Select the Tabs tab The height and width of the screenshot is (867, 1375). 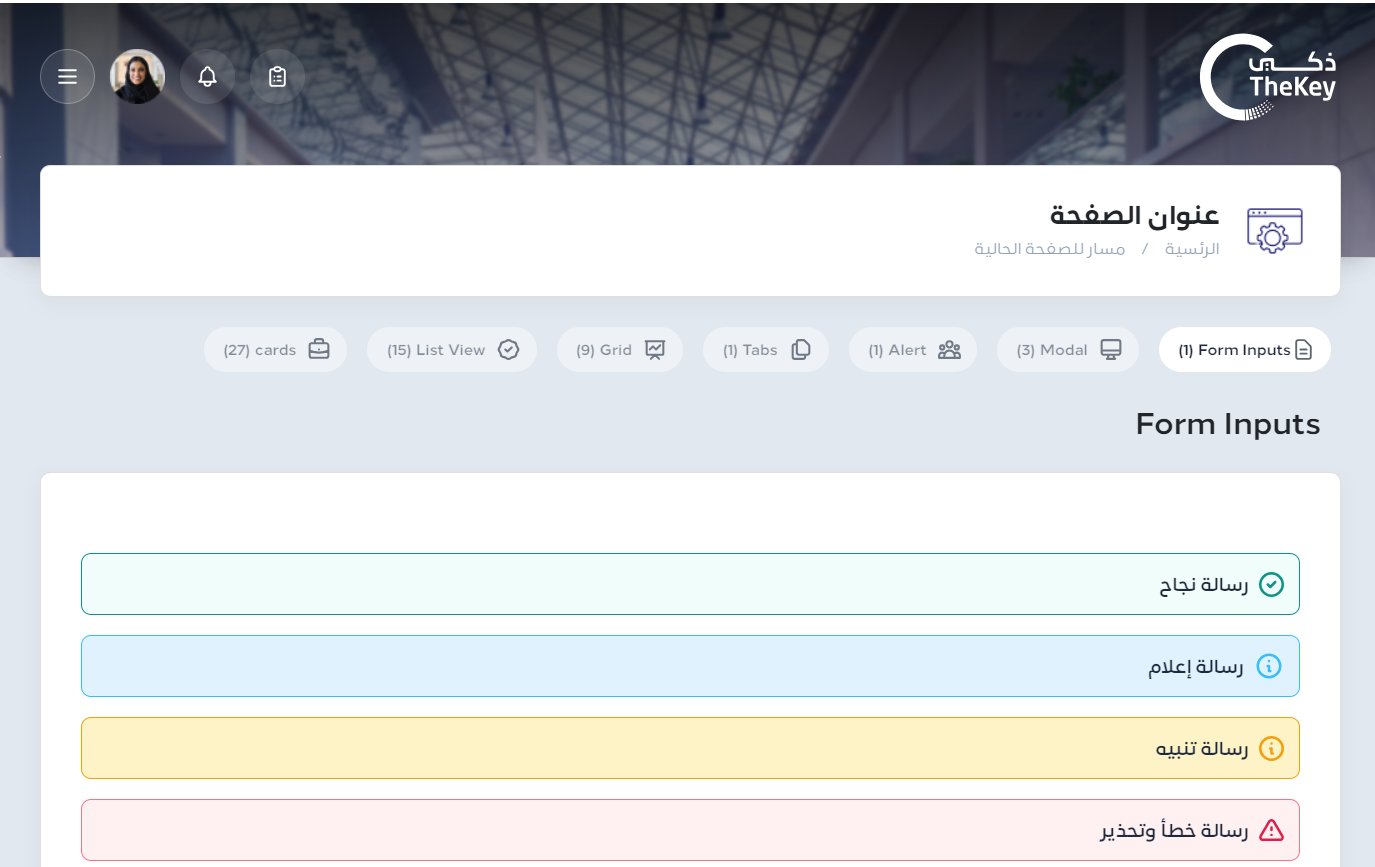765,350
